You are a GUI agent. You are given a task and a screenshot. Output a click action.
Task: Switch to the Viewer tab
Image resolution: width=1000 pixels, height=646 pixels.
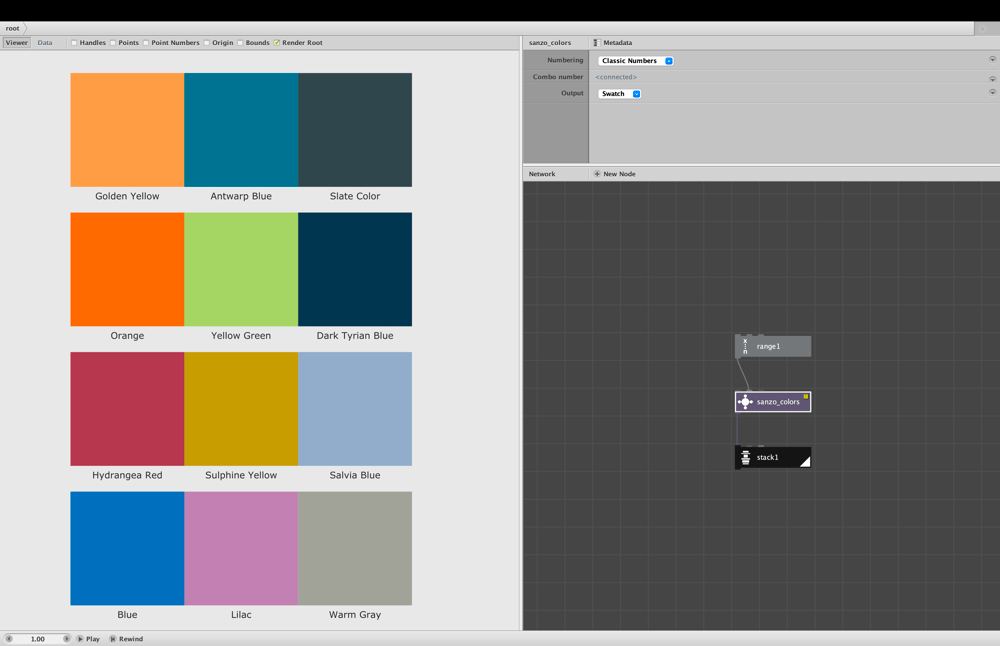pos(17,43)
